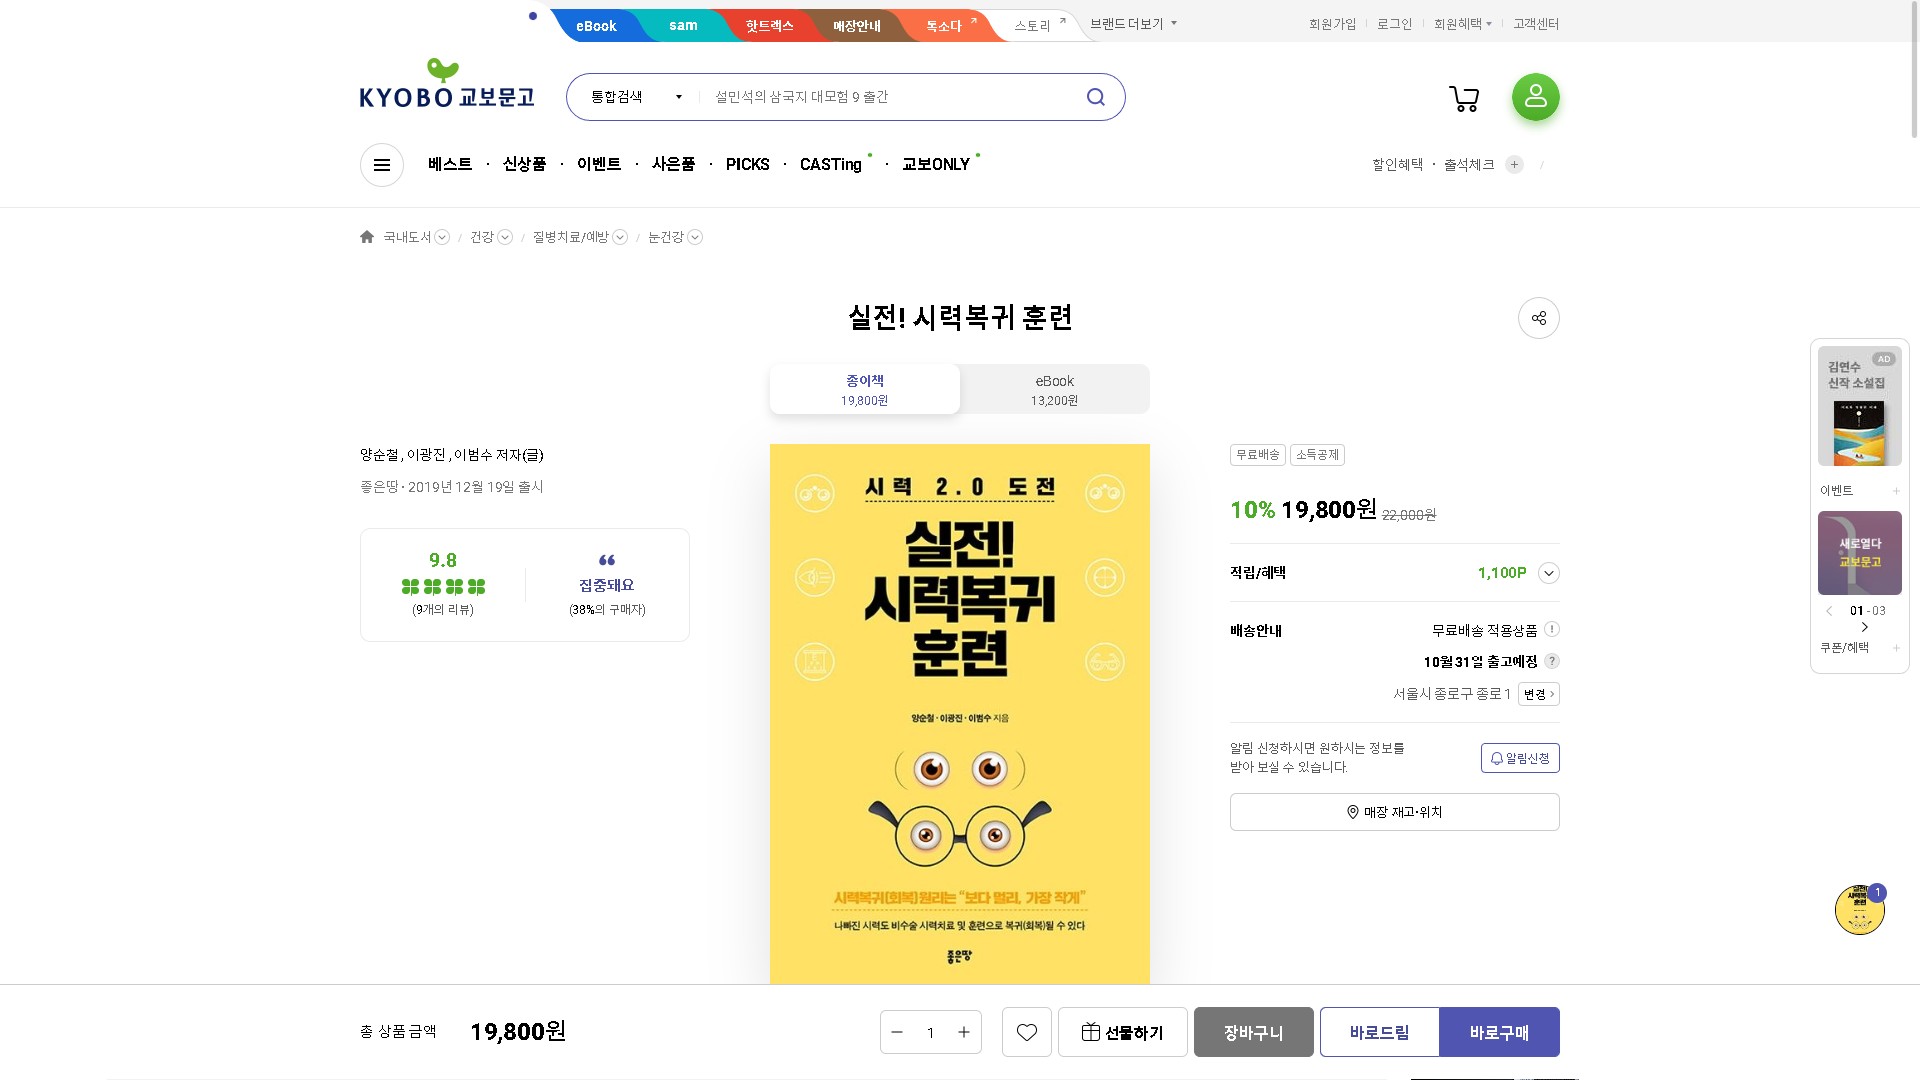Viewport: 1920px width, 1080px height.
Task: Click the search magnifier icon
Action: click(x=1095, y=97)
